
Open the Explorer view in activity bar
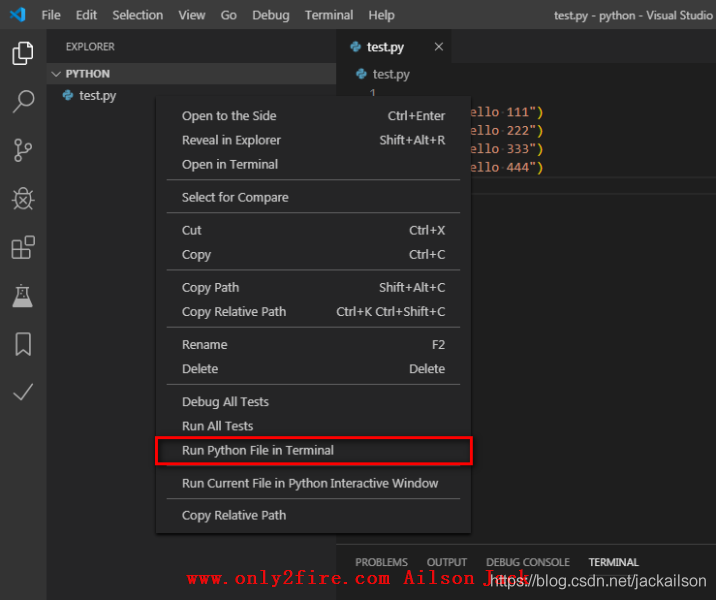pos(23,53)
